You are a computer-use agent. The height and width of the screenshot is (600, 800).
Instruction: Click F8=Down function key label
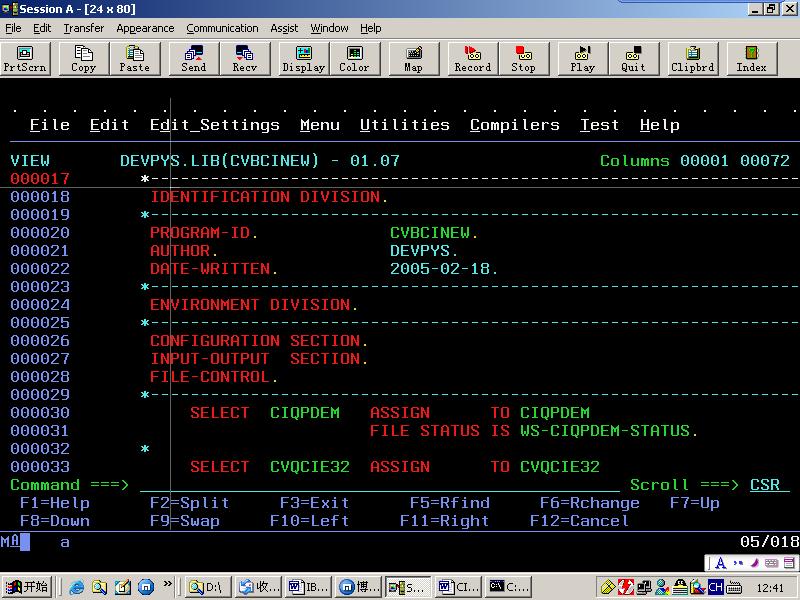[55, 521]
